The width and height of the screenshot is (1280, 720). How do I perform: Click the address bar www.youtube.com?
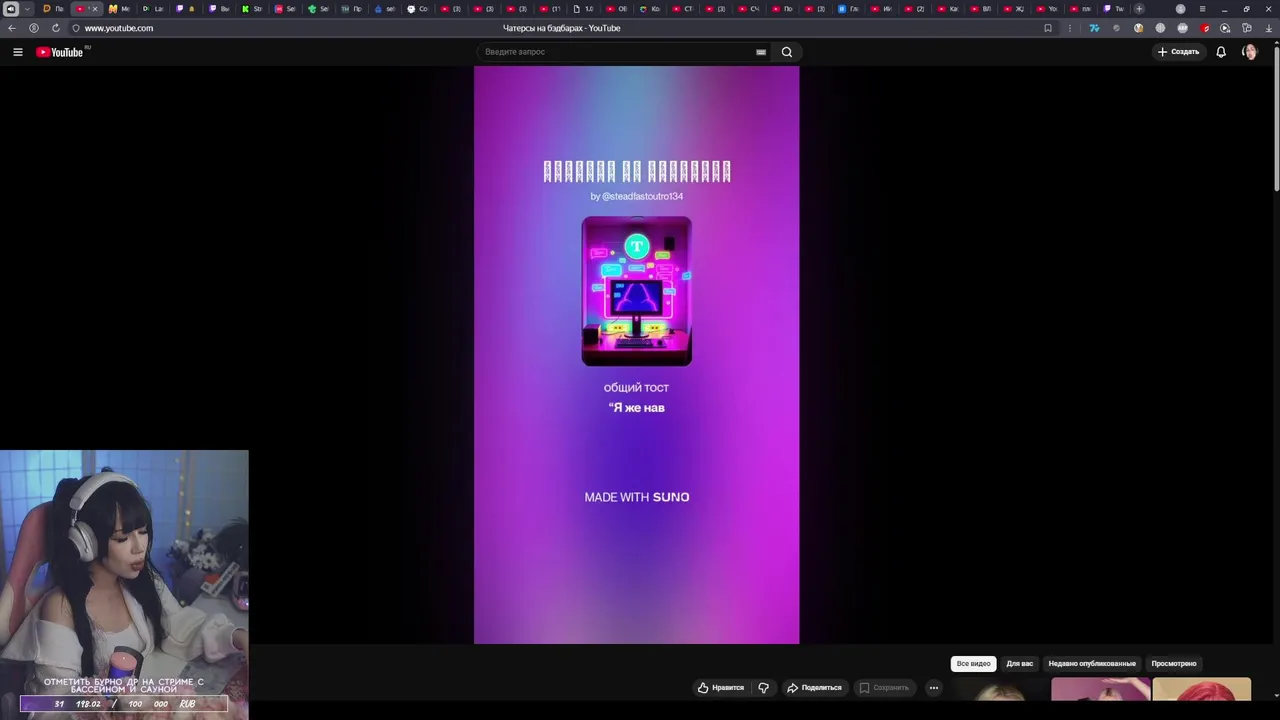point(119,28)
